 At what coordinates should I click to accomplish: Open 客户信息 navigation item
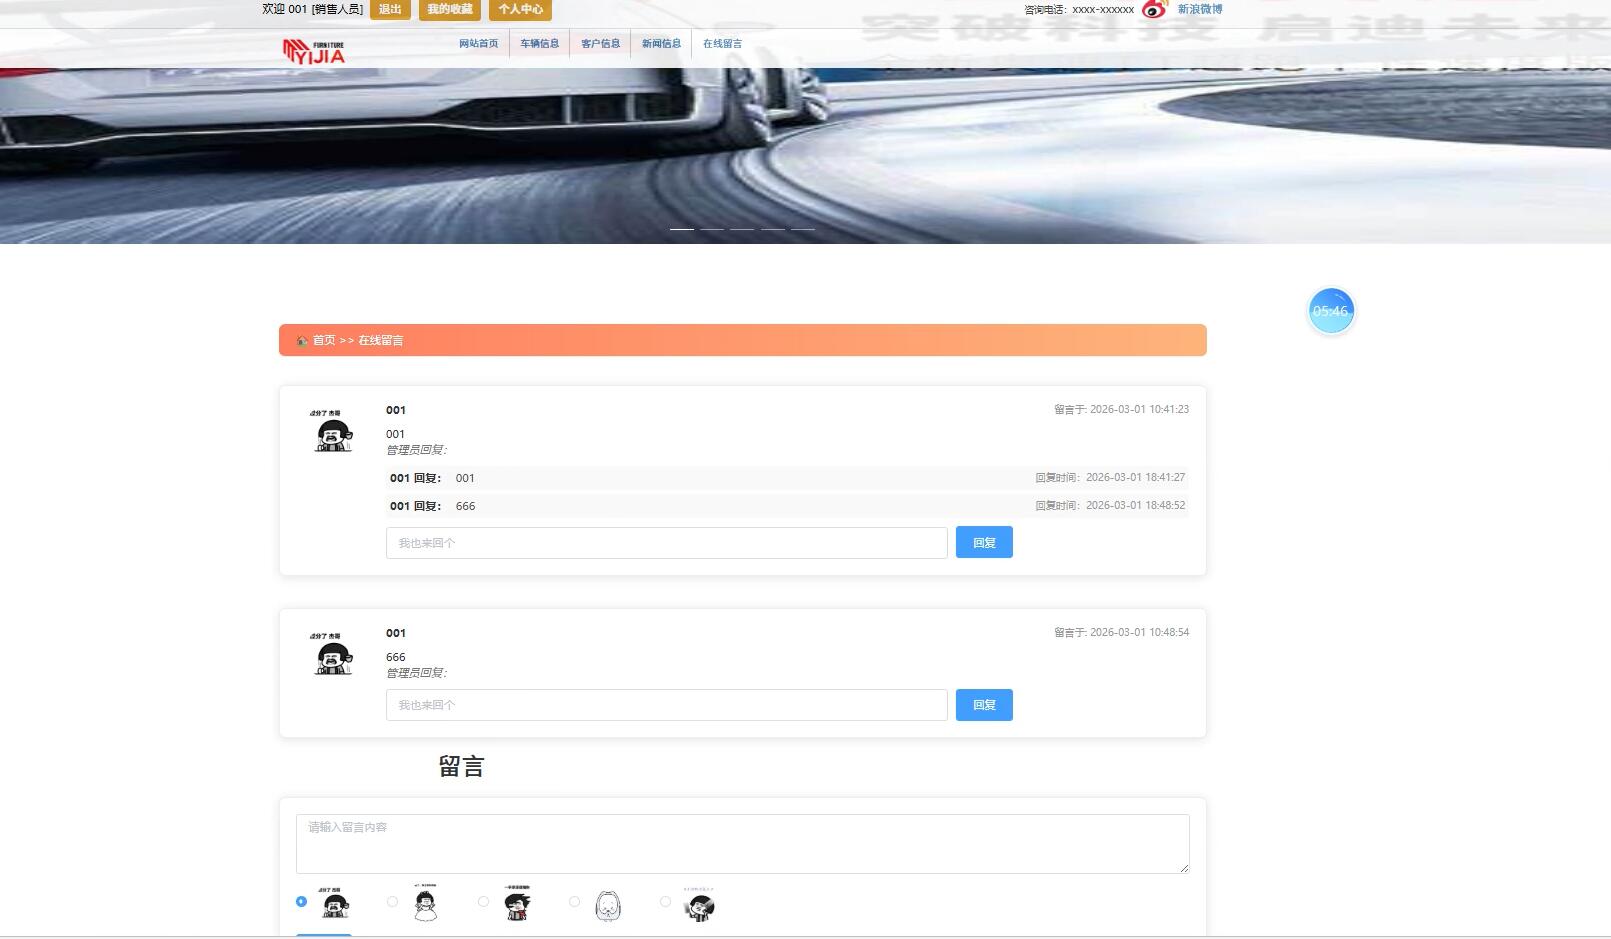click(x=600, y=44)
